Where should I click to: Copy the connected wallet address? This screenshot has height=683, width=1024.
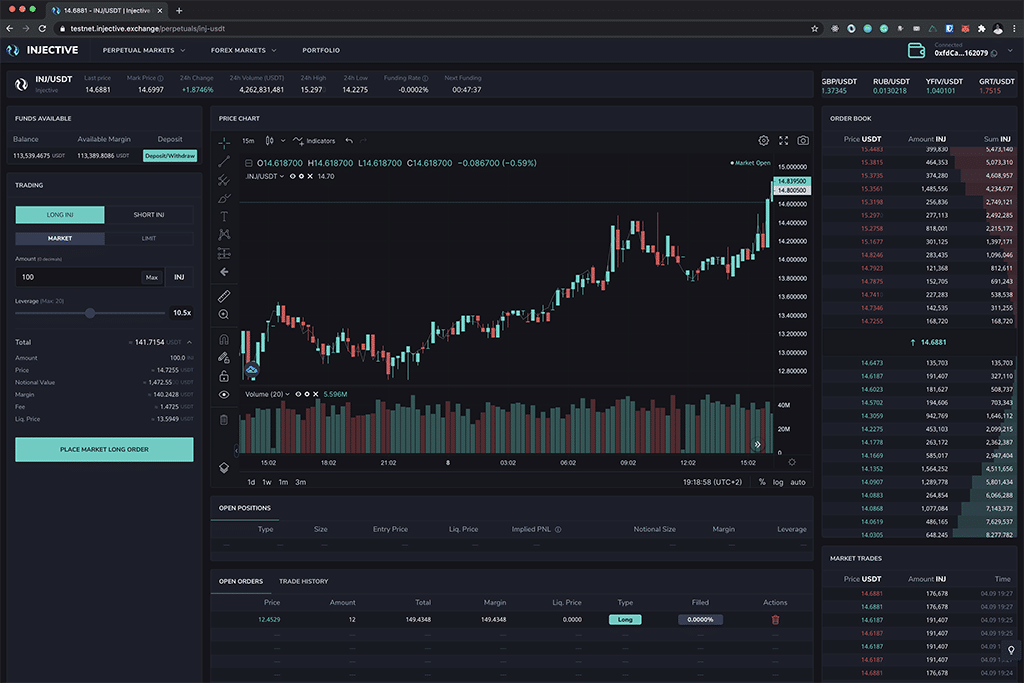pos(995,54)
